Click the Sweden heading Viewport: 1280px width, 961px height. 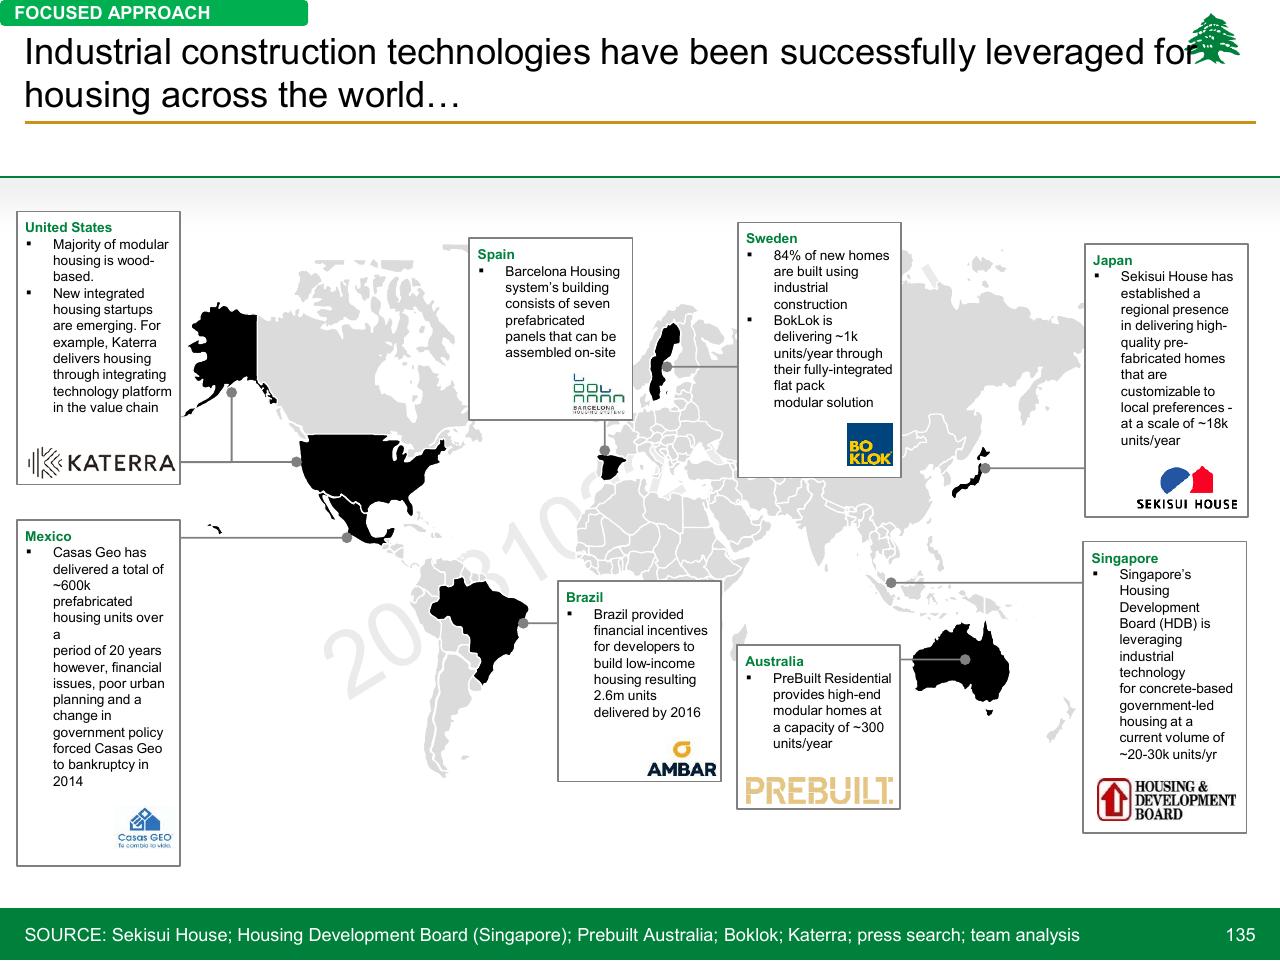(772, 238)
